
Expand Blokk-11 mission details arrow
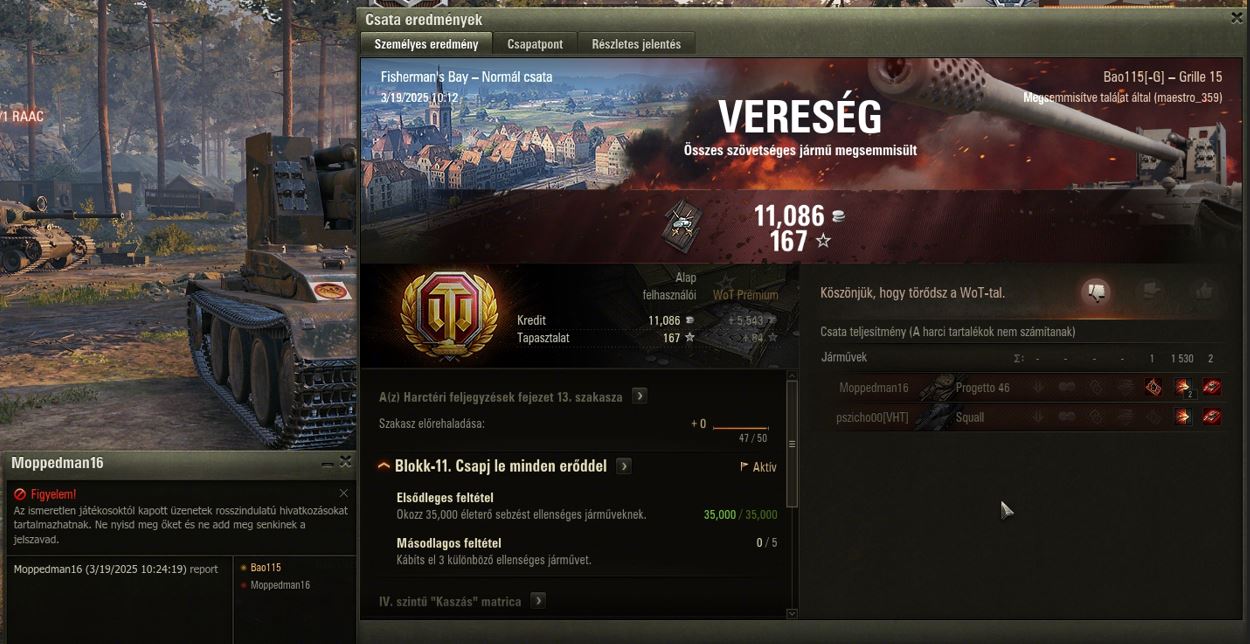tap(624, 466)
